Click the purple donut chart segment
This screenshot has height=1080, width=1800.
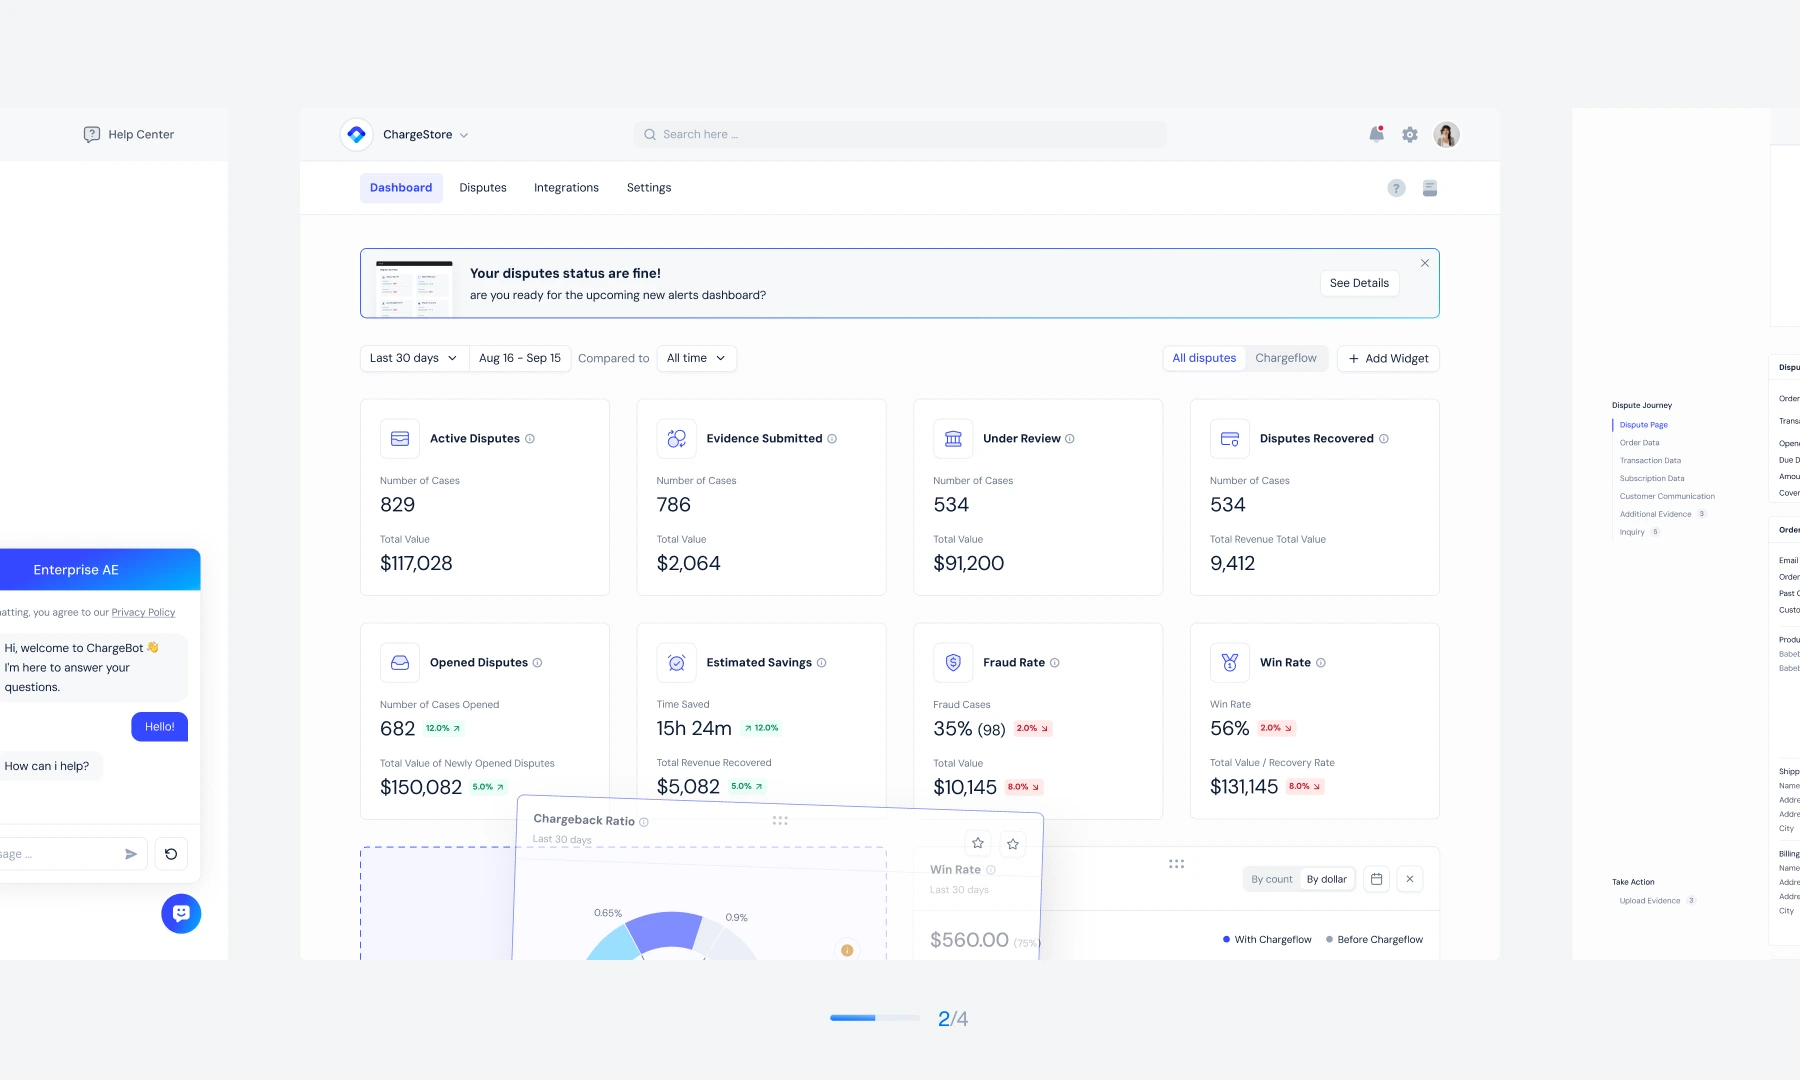[665, 930]
